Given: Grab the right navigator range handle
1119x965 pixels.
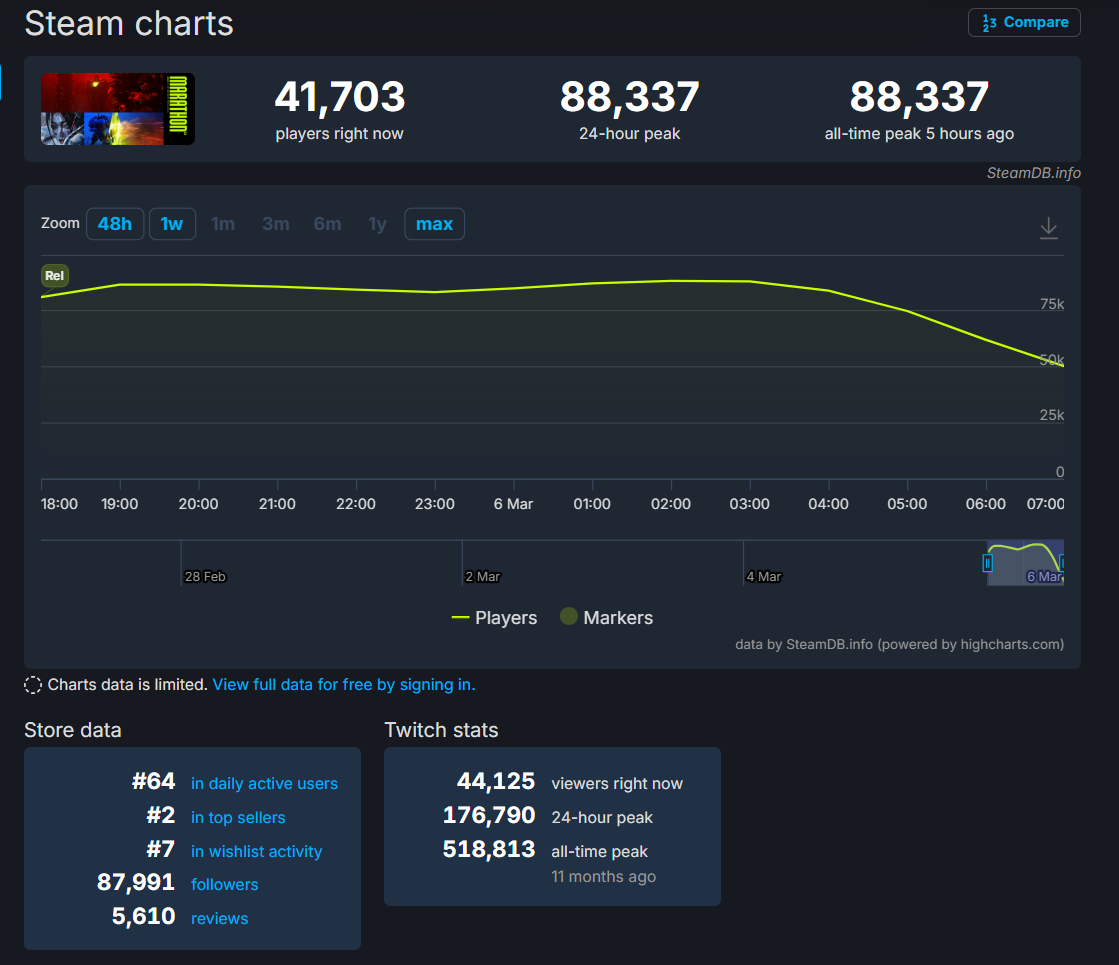Looking at the screenshot, I should coord(1061,563).
